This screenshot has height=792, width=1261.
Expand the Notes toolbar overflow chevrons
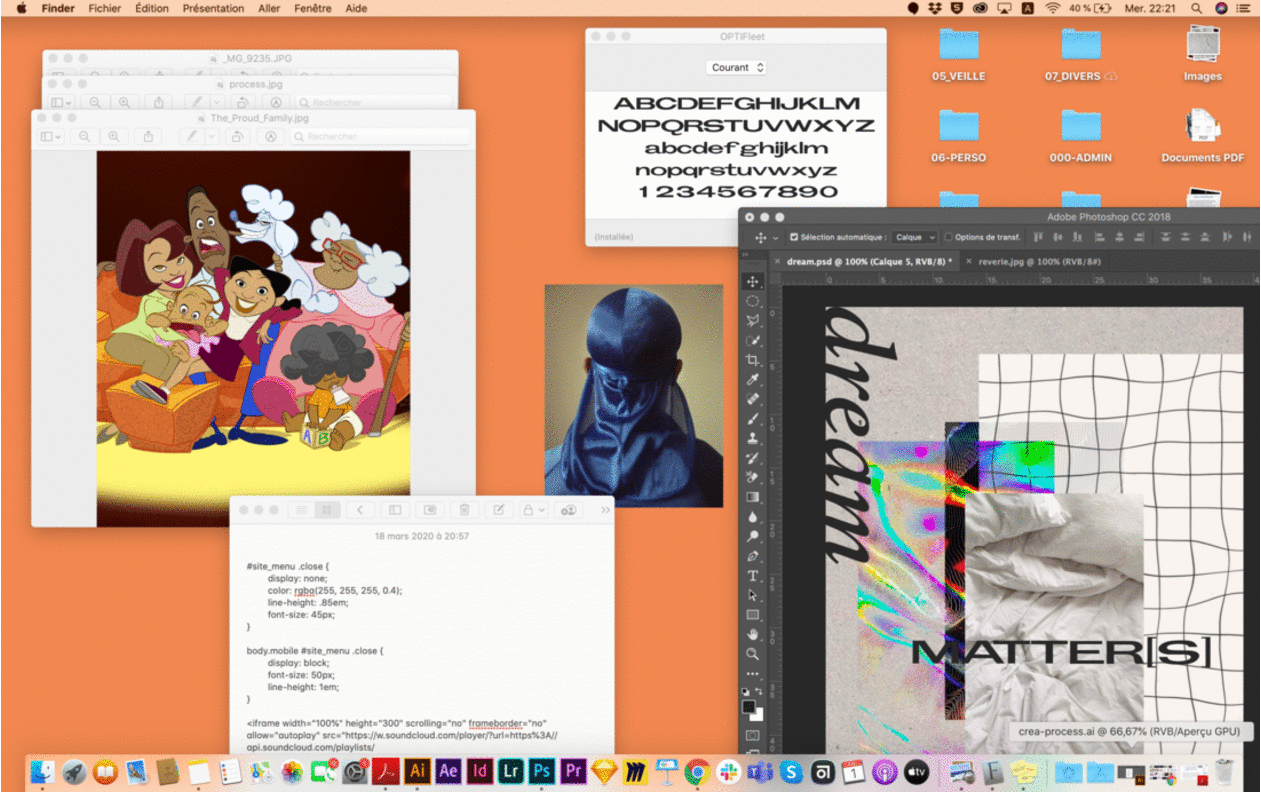[605, 510]
